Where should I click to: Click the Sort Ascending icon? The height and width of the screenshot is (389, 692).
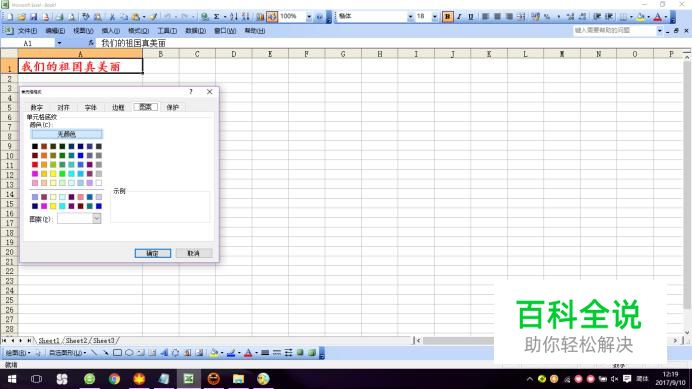click(x=233, y=17)
